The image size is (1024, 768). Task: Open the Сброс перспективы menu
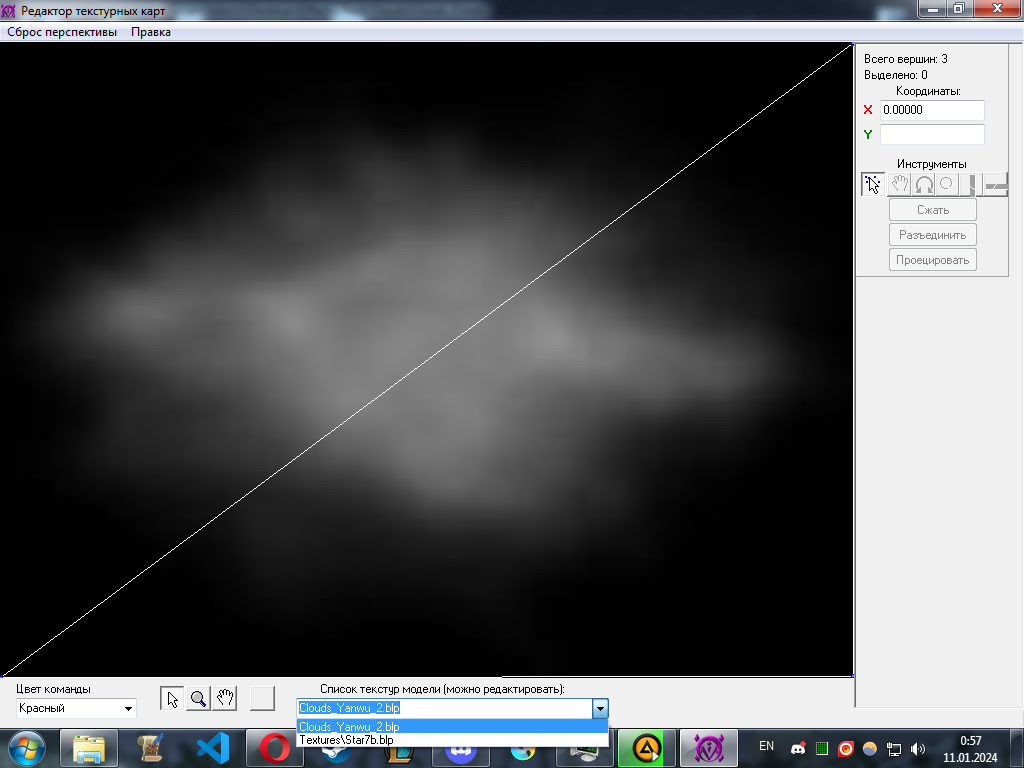[x=62, y=32]
